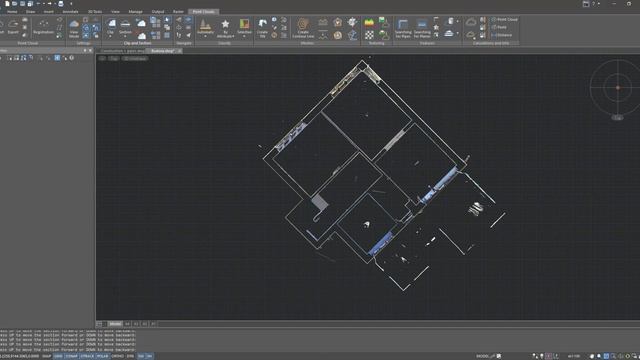Open the Registration tool
Image resolution: width=640 pixels, height=360 pixels.
click(43, 27)
